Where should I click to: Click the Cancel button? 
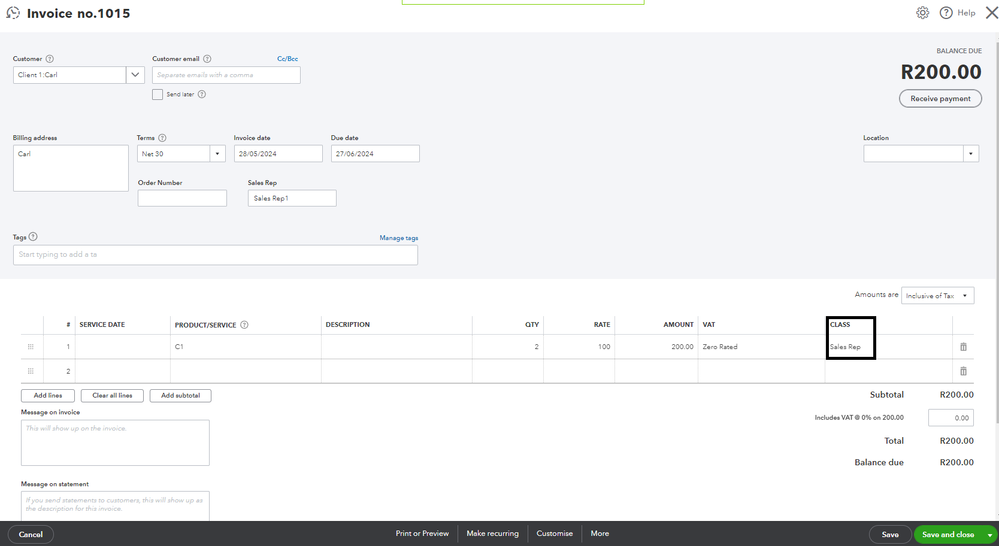[31, 535]
